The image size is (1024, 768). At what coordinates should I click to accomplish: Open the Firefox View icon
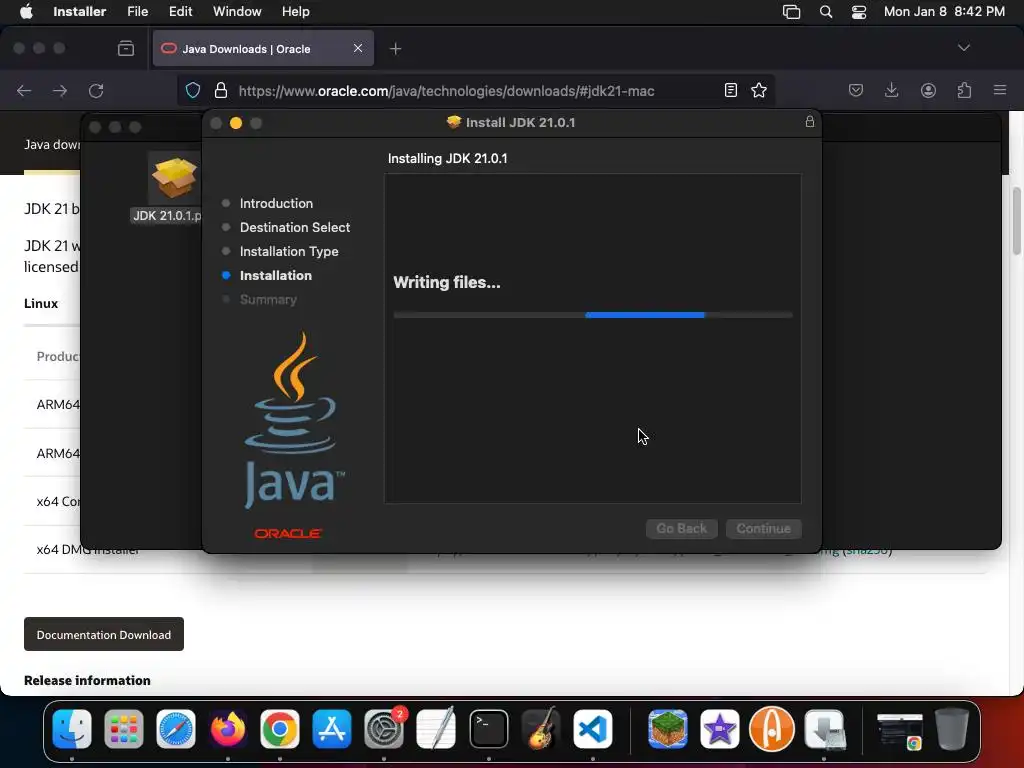click(x=126, y=48)
